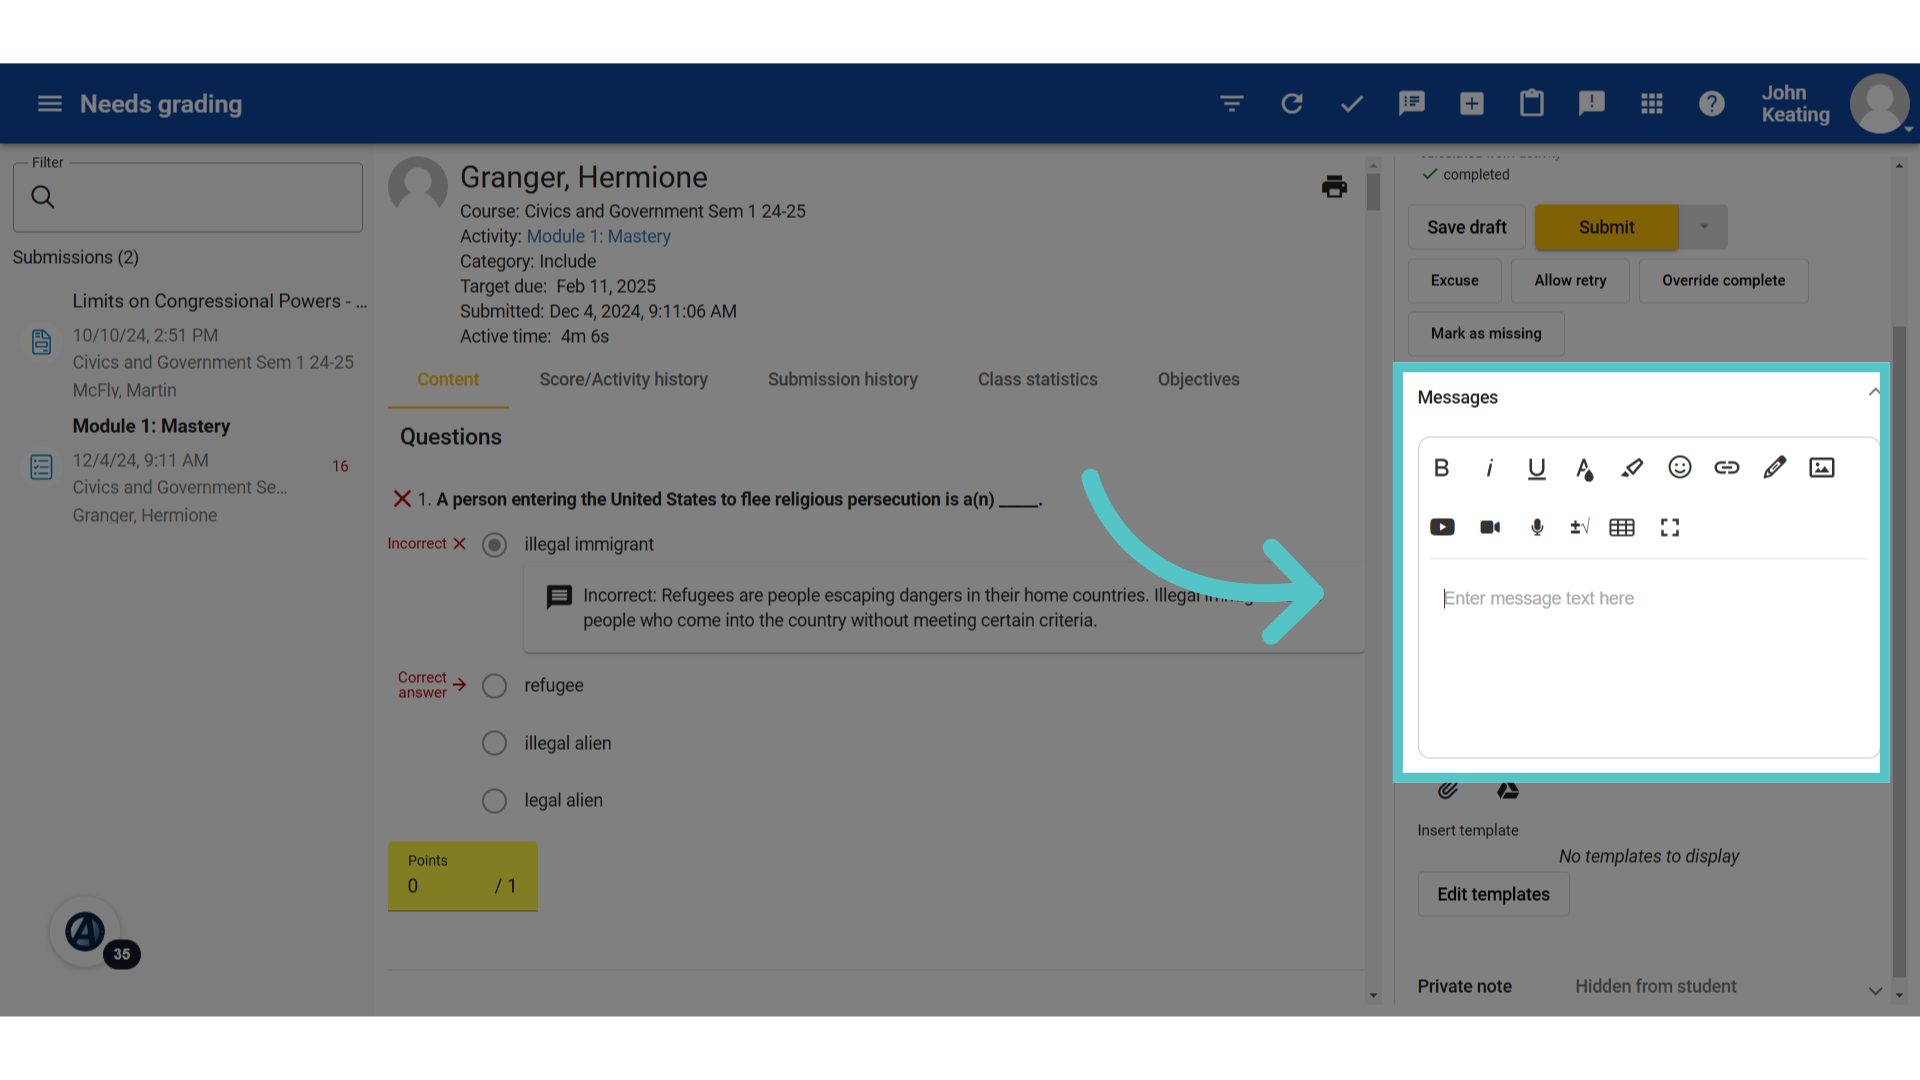Switch to Score/Activity history tab

click(x=623, y=380)
